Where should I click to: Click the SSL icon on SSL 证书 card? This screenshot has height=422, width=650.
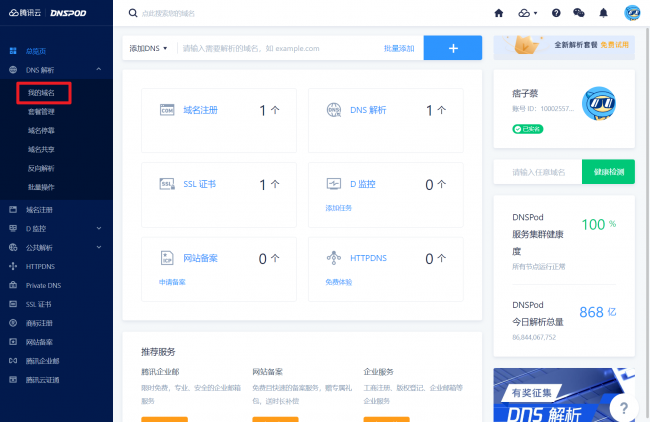pyautogui.click(x=167, y=184)
